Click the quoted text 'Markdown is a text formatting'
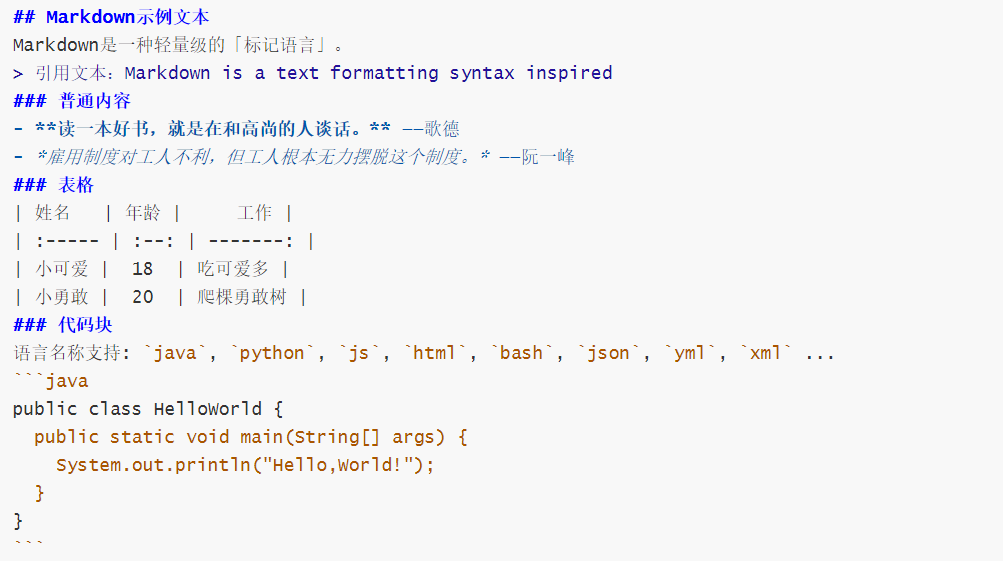 point(281,73)
